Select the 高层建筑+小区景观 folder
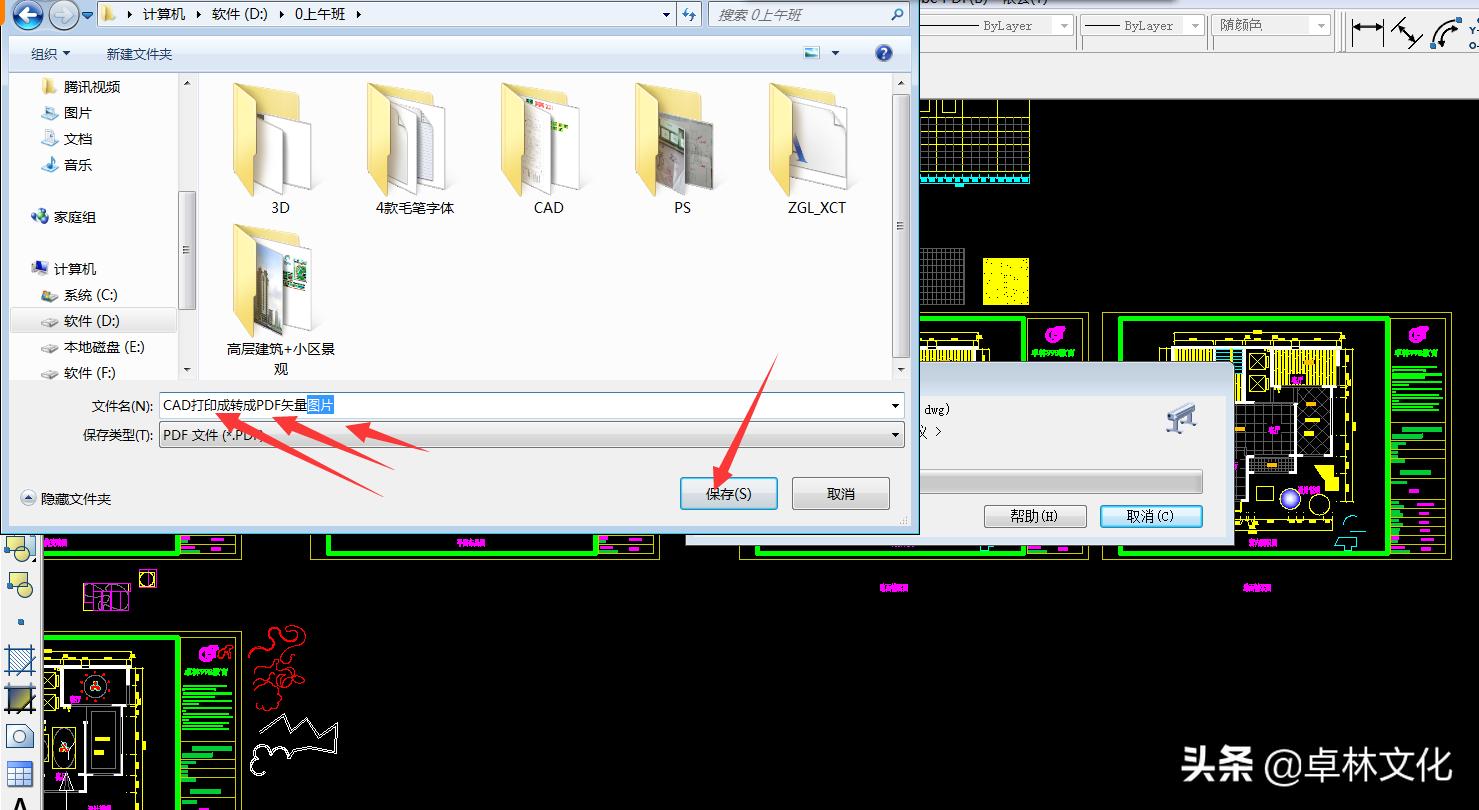The width and height of the screenshot is (1479, 810). point(280,300)
